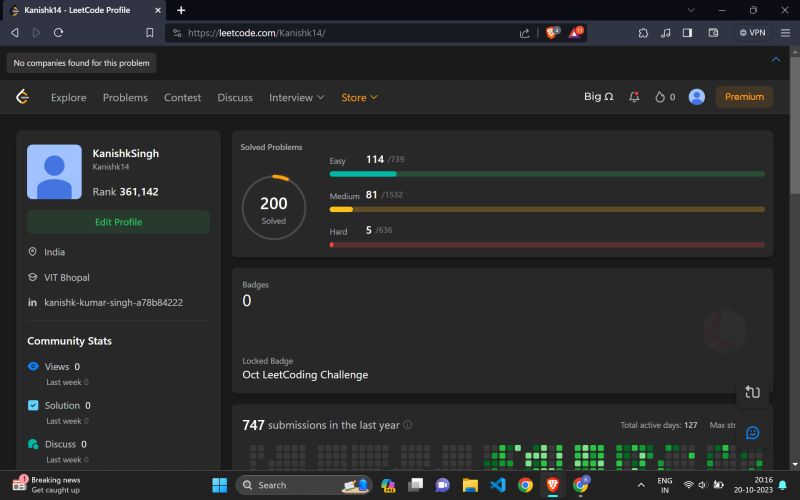Click the Brave Rewards triangle icon
The height and width of the screenshot is (500, 800).
[576, 33]
